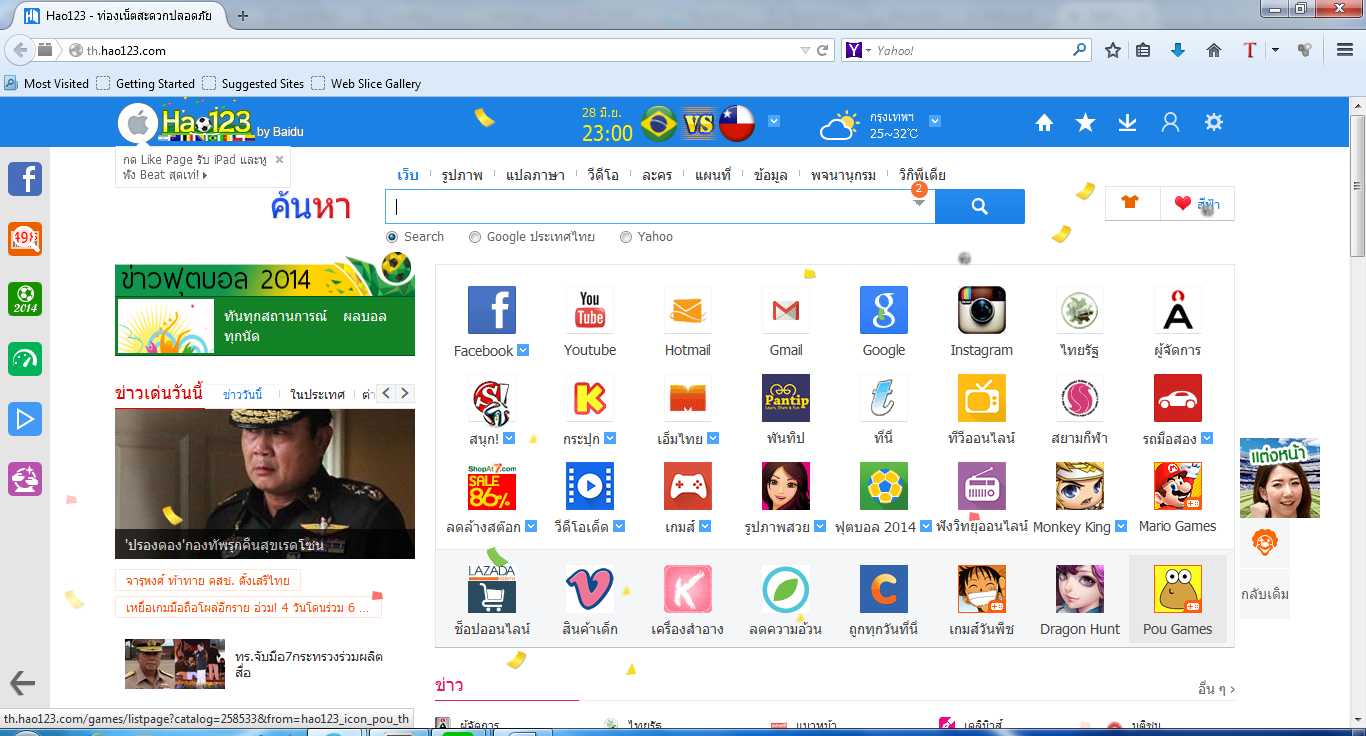This screenshot has height=736, width=1366.
Task: Click the Facebook icon in the left sidebar
Action: point(25,179)
